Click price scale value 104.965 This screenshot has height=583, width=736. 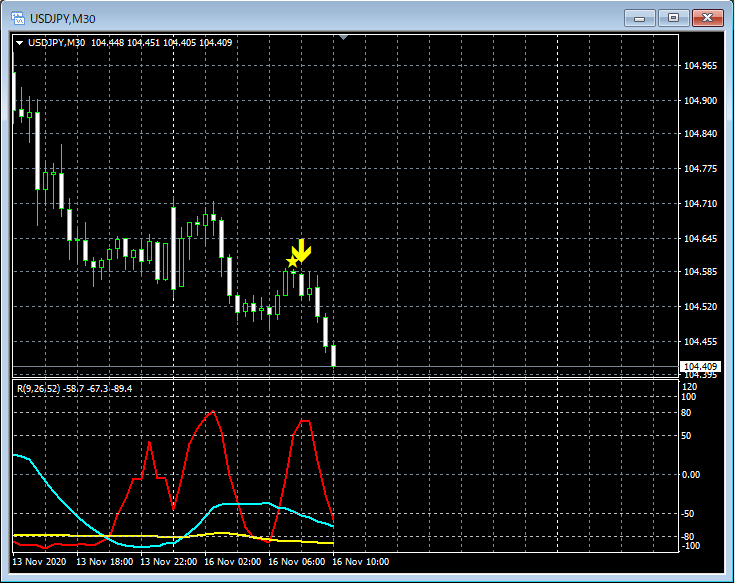pos(700,66)
